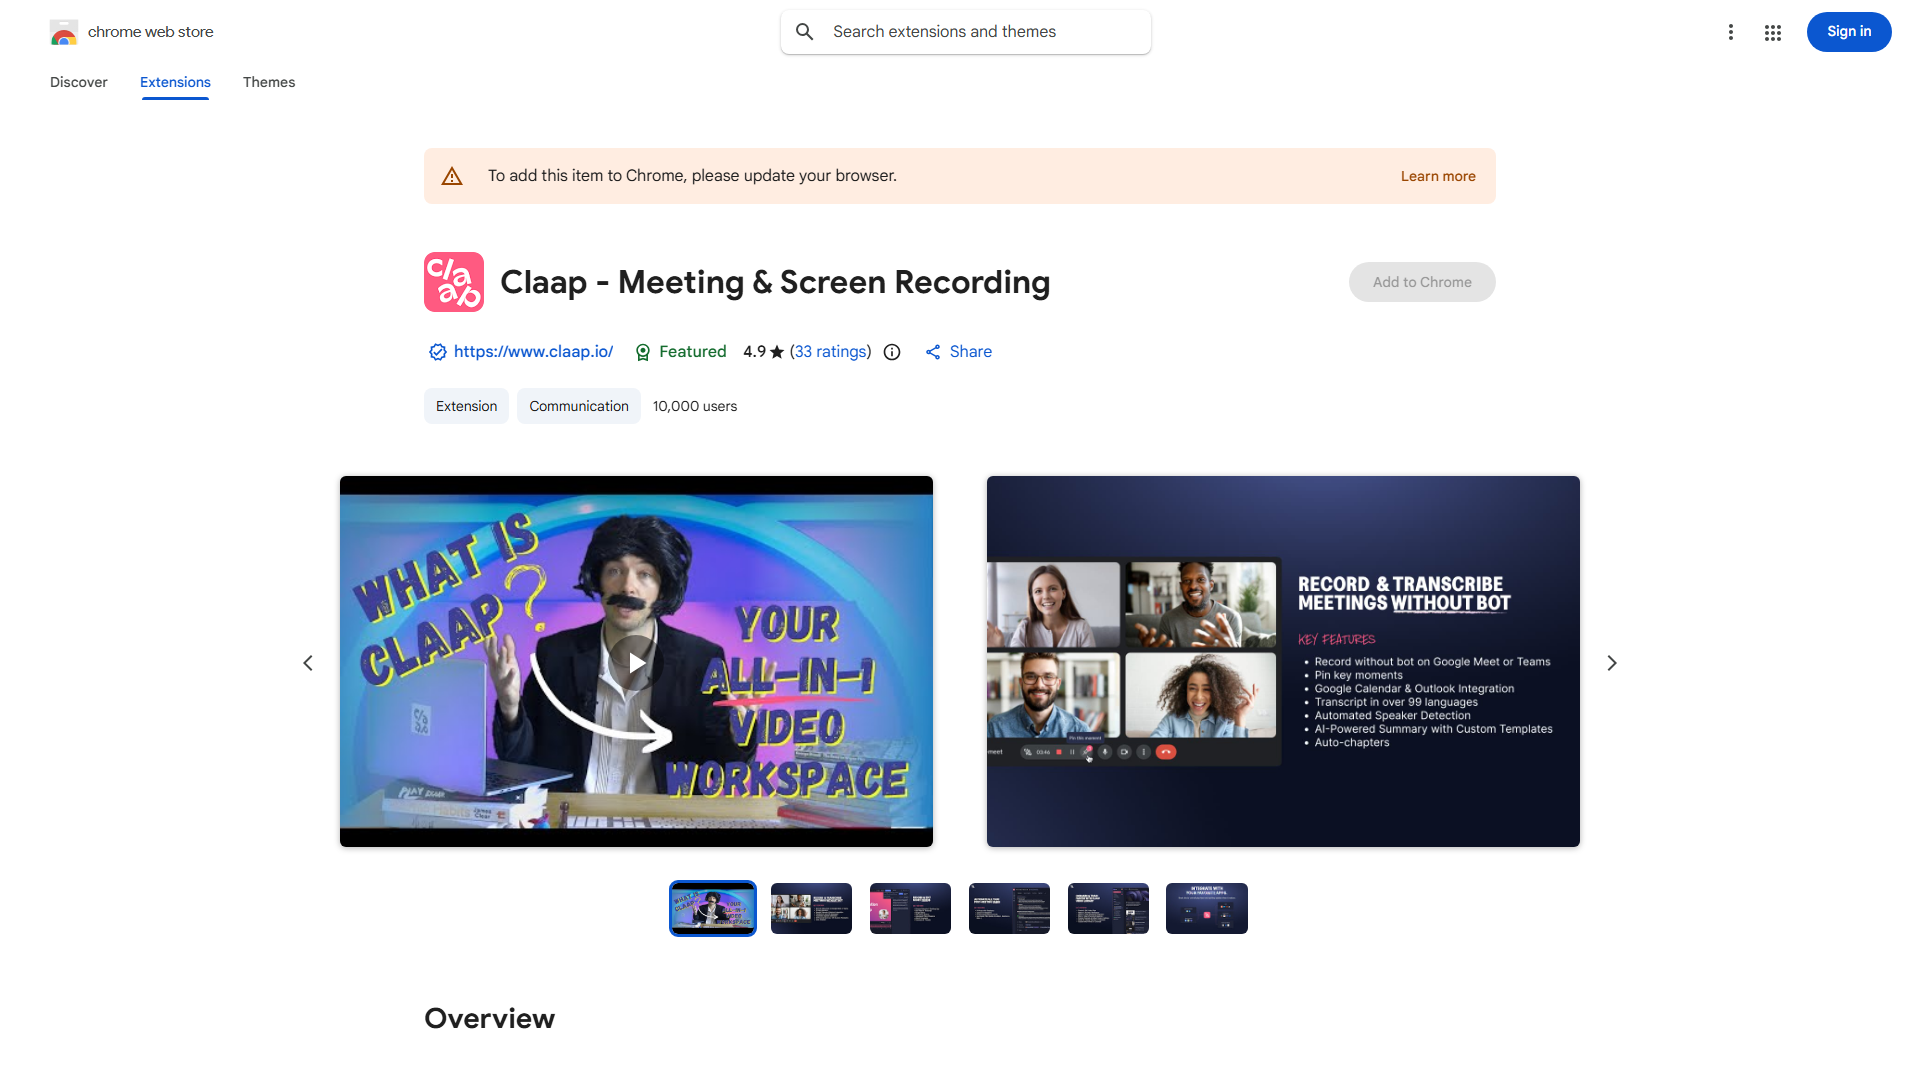This screenshot has height=1080, width=1920.
Task: Click the Chrome Web Store logo icon
Action: 64,32
